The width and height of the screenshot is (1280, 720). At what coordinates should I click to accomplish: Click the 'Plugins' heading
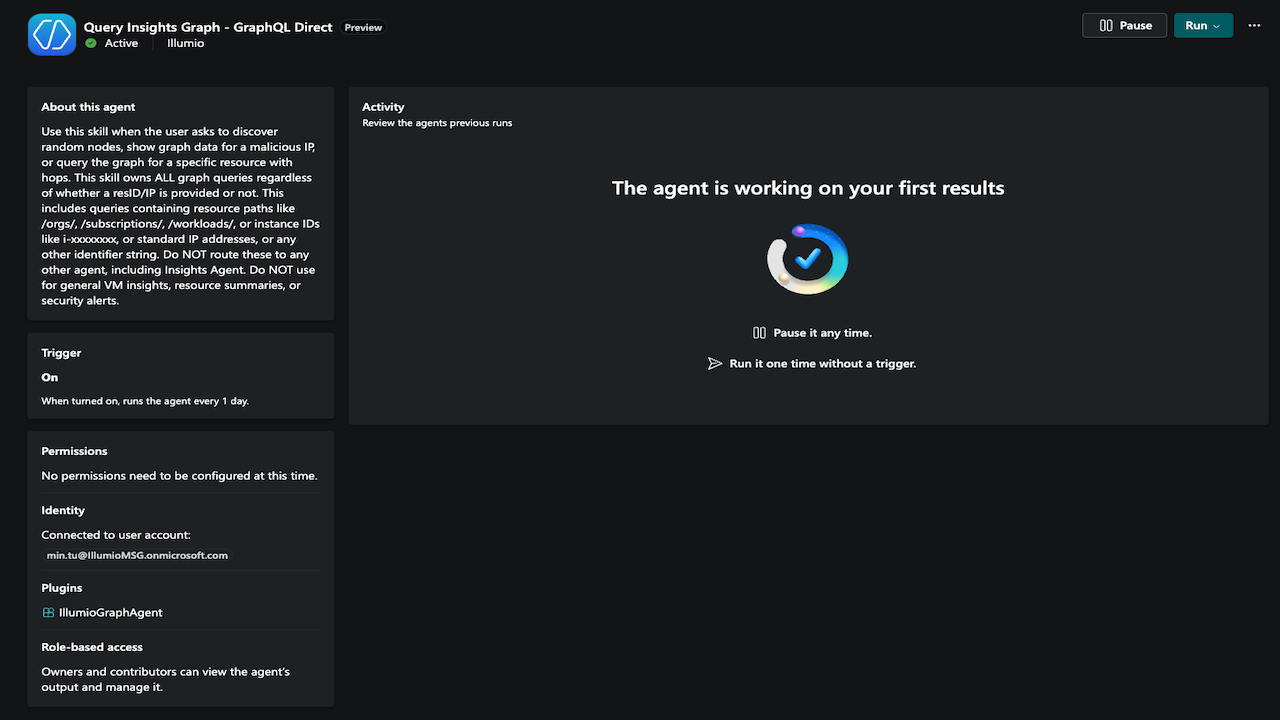62,588
